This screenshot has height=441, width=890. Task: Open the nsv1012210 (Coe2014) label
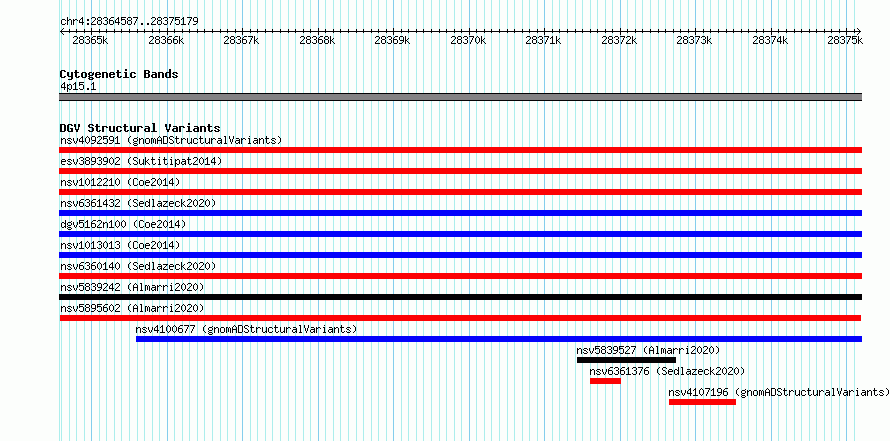point(120,182)
